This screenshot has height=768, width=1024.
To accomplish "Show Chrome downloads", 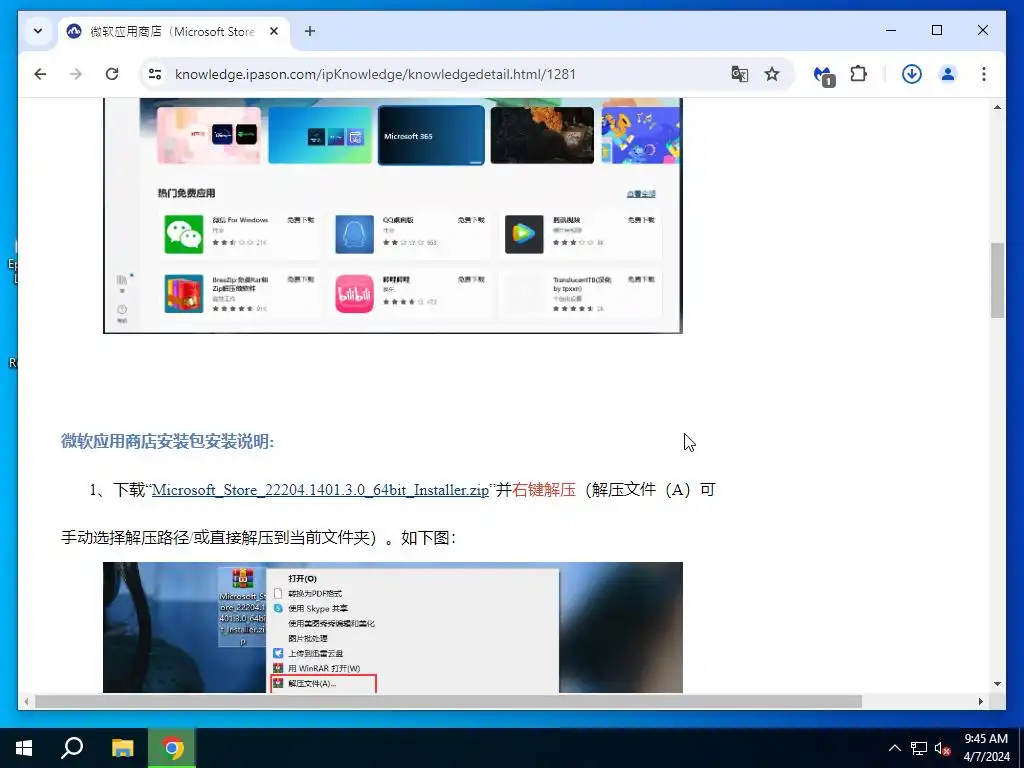I will [912, 74].
